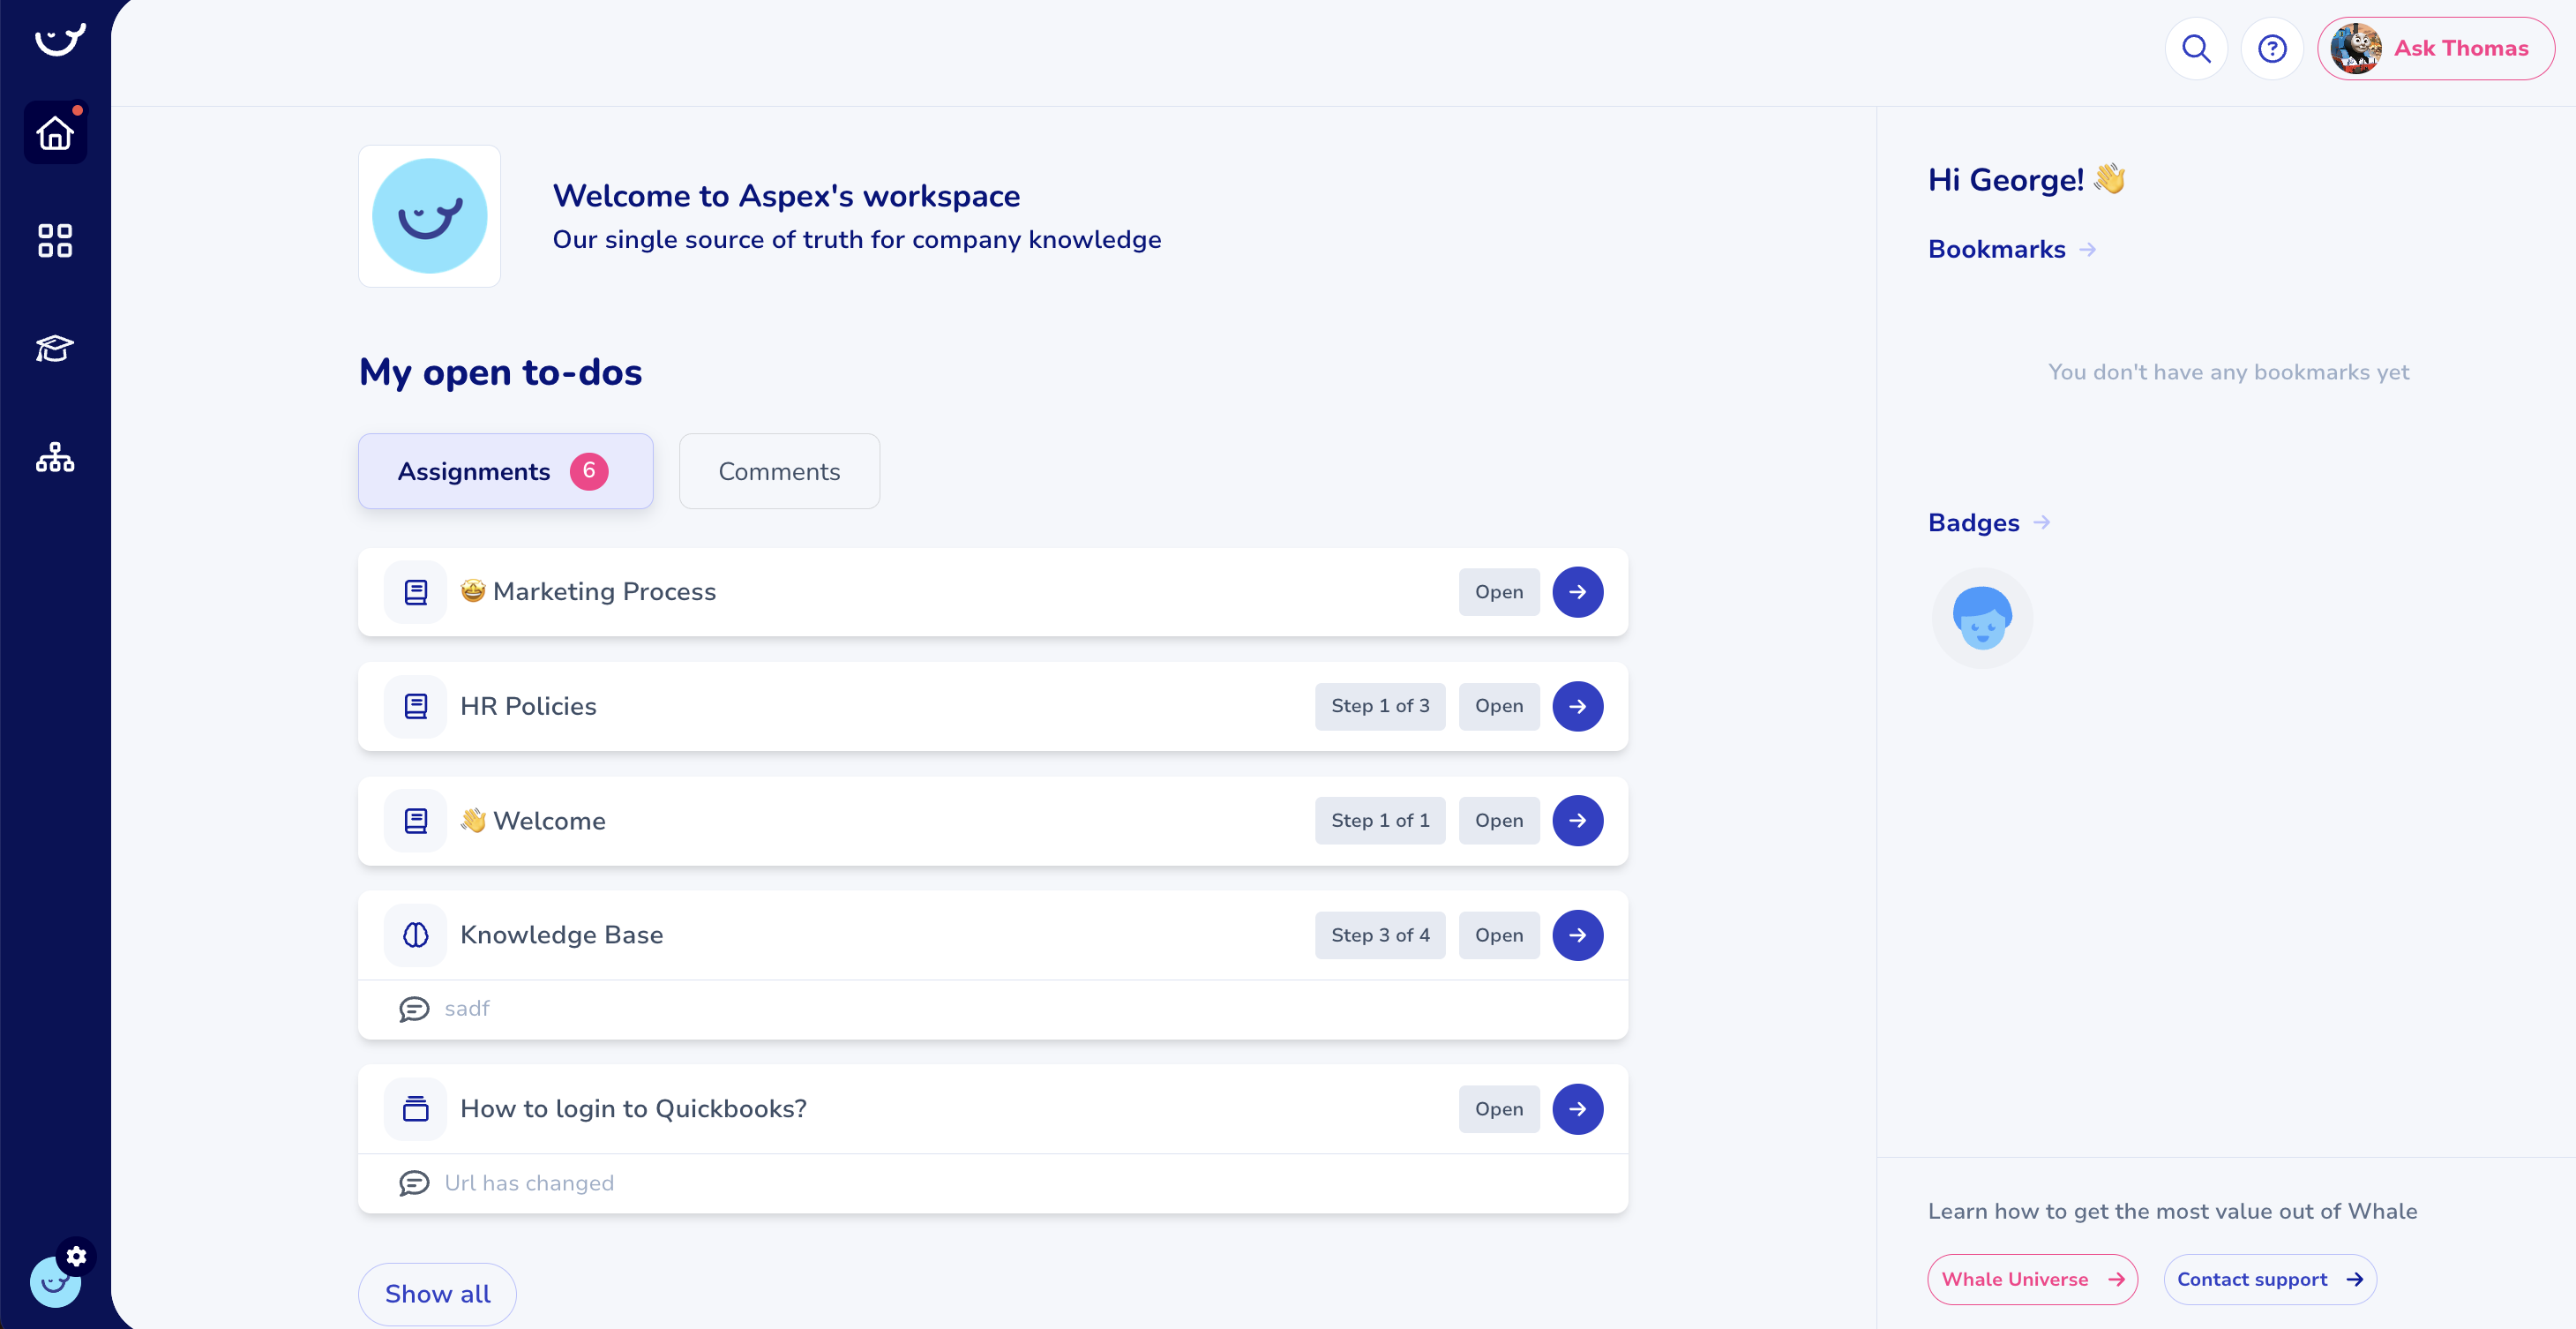Expand the Badges section arrow
The height and width of the screenshot is (1329, 2576).
(2042, 522)
